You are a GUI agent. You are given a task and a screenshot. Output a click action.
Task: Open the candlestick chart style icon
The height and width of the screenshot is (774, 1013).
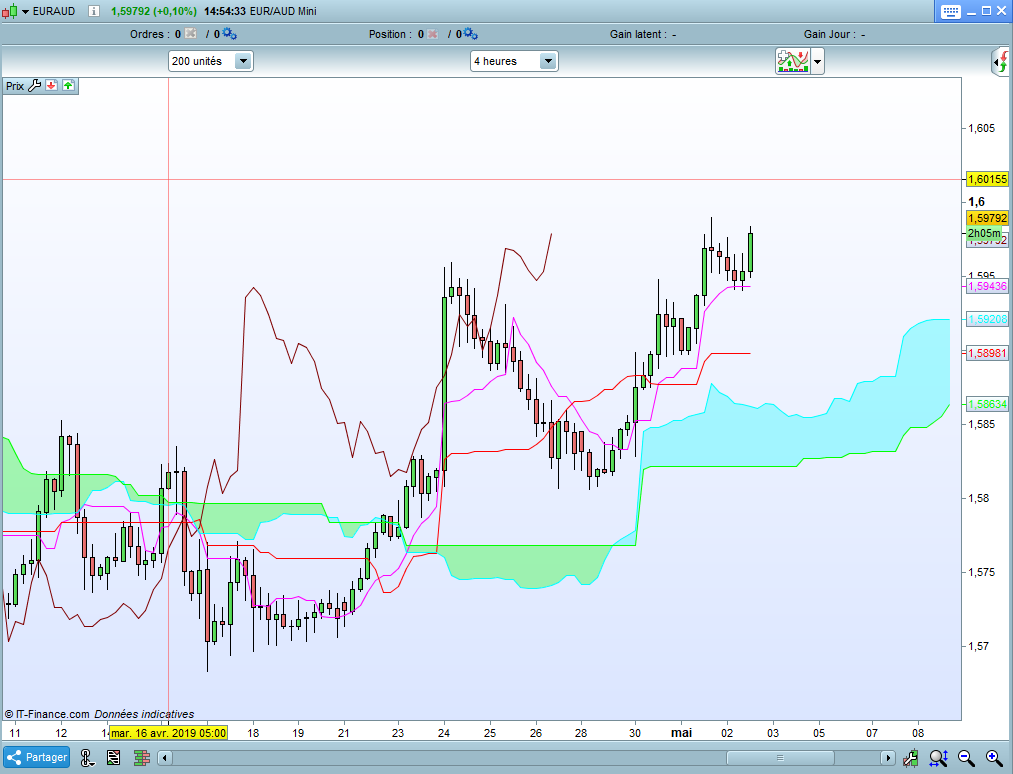click(x=10, y=11)
